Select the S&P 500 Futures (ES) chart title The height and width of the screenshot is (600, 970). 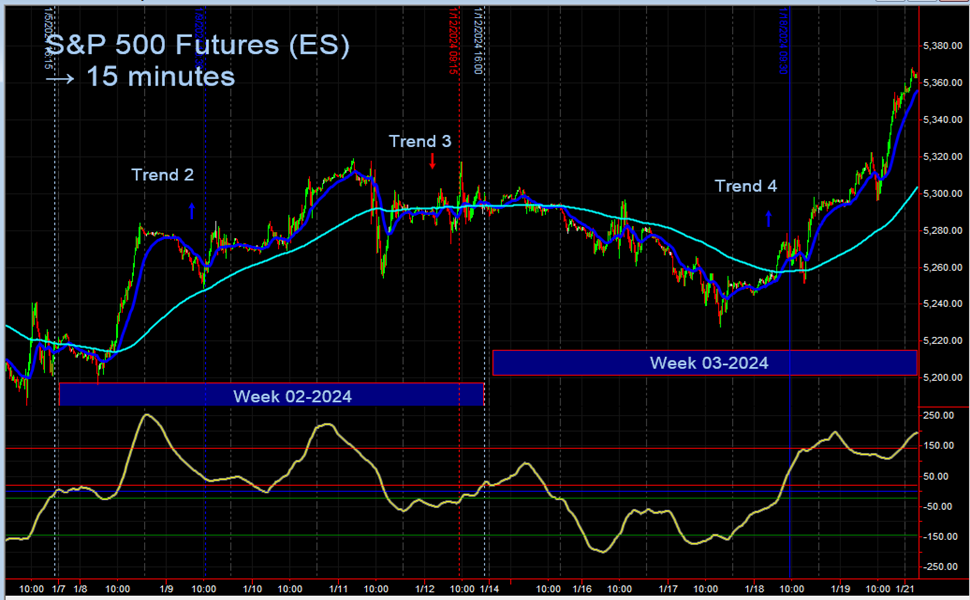point(200,44)
